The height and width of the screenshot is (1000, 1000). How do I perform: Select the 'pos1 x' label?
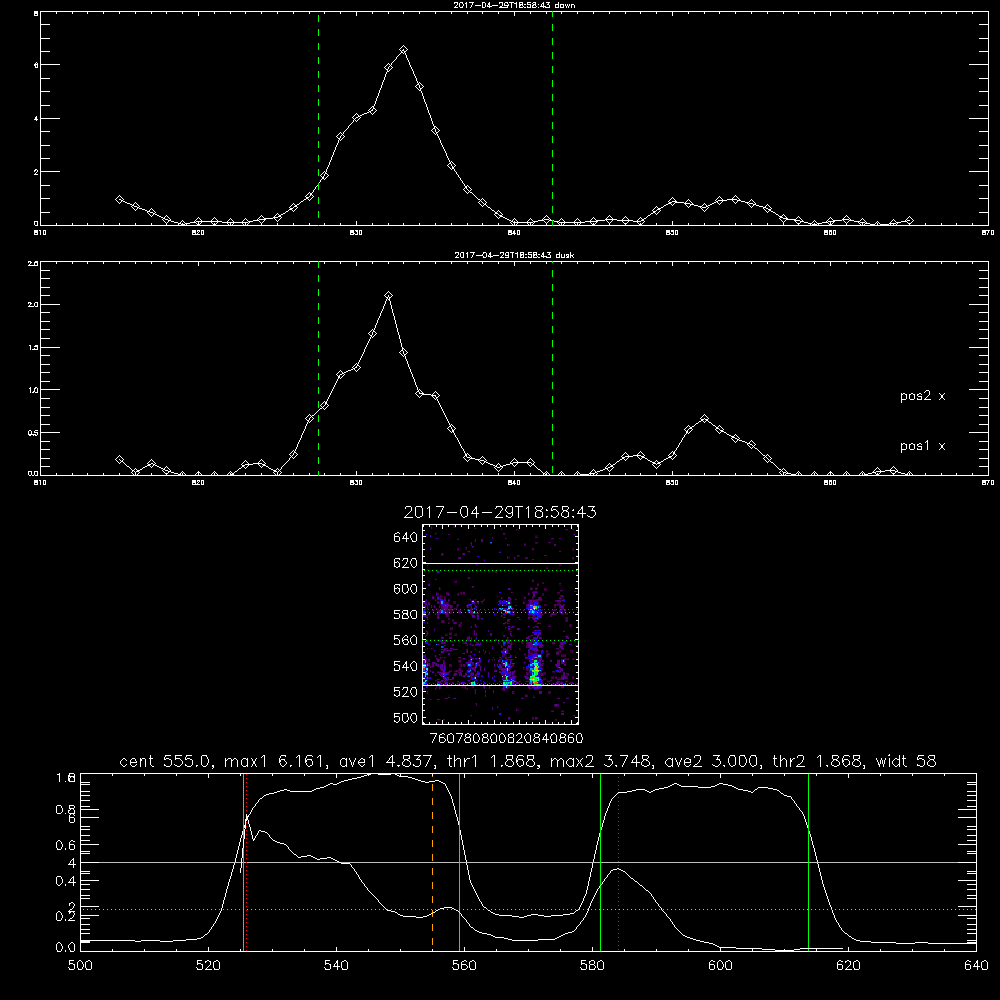[922, 446]
